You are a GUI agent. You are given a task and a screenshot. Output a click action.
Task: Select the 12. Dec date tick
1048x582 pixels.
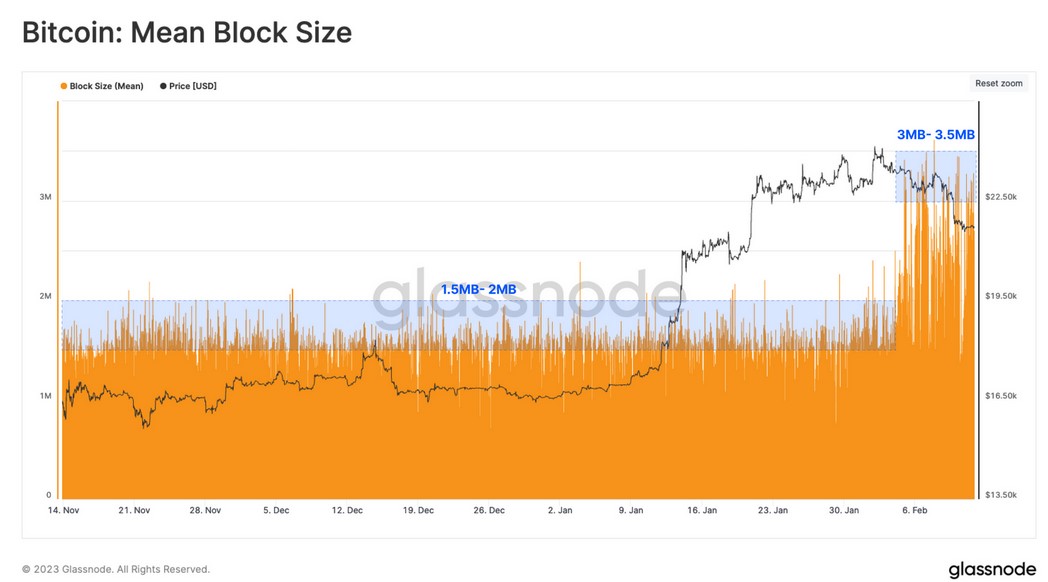(347, 510)
